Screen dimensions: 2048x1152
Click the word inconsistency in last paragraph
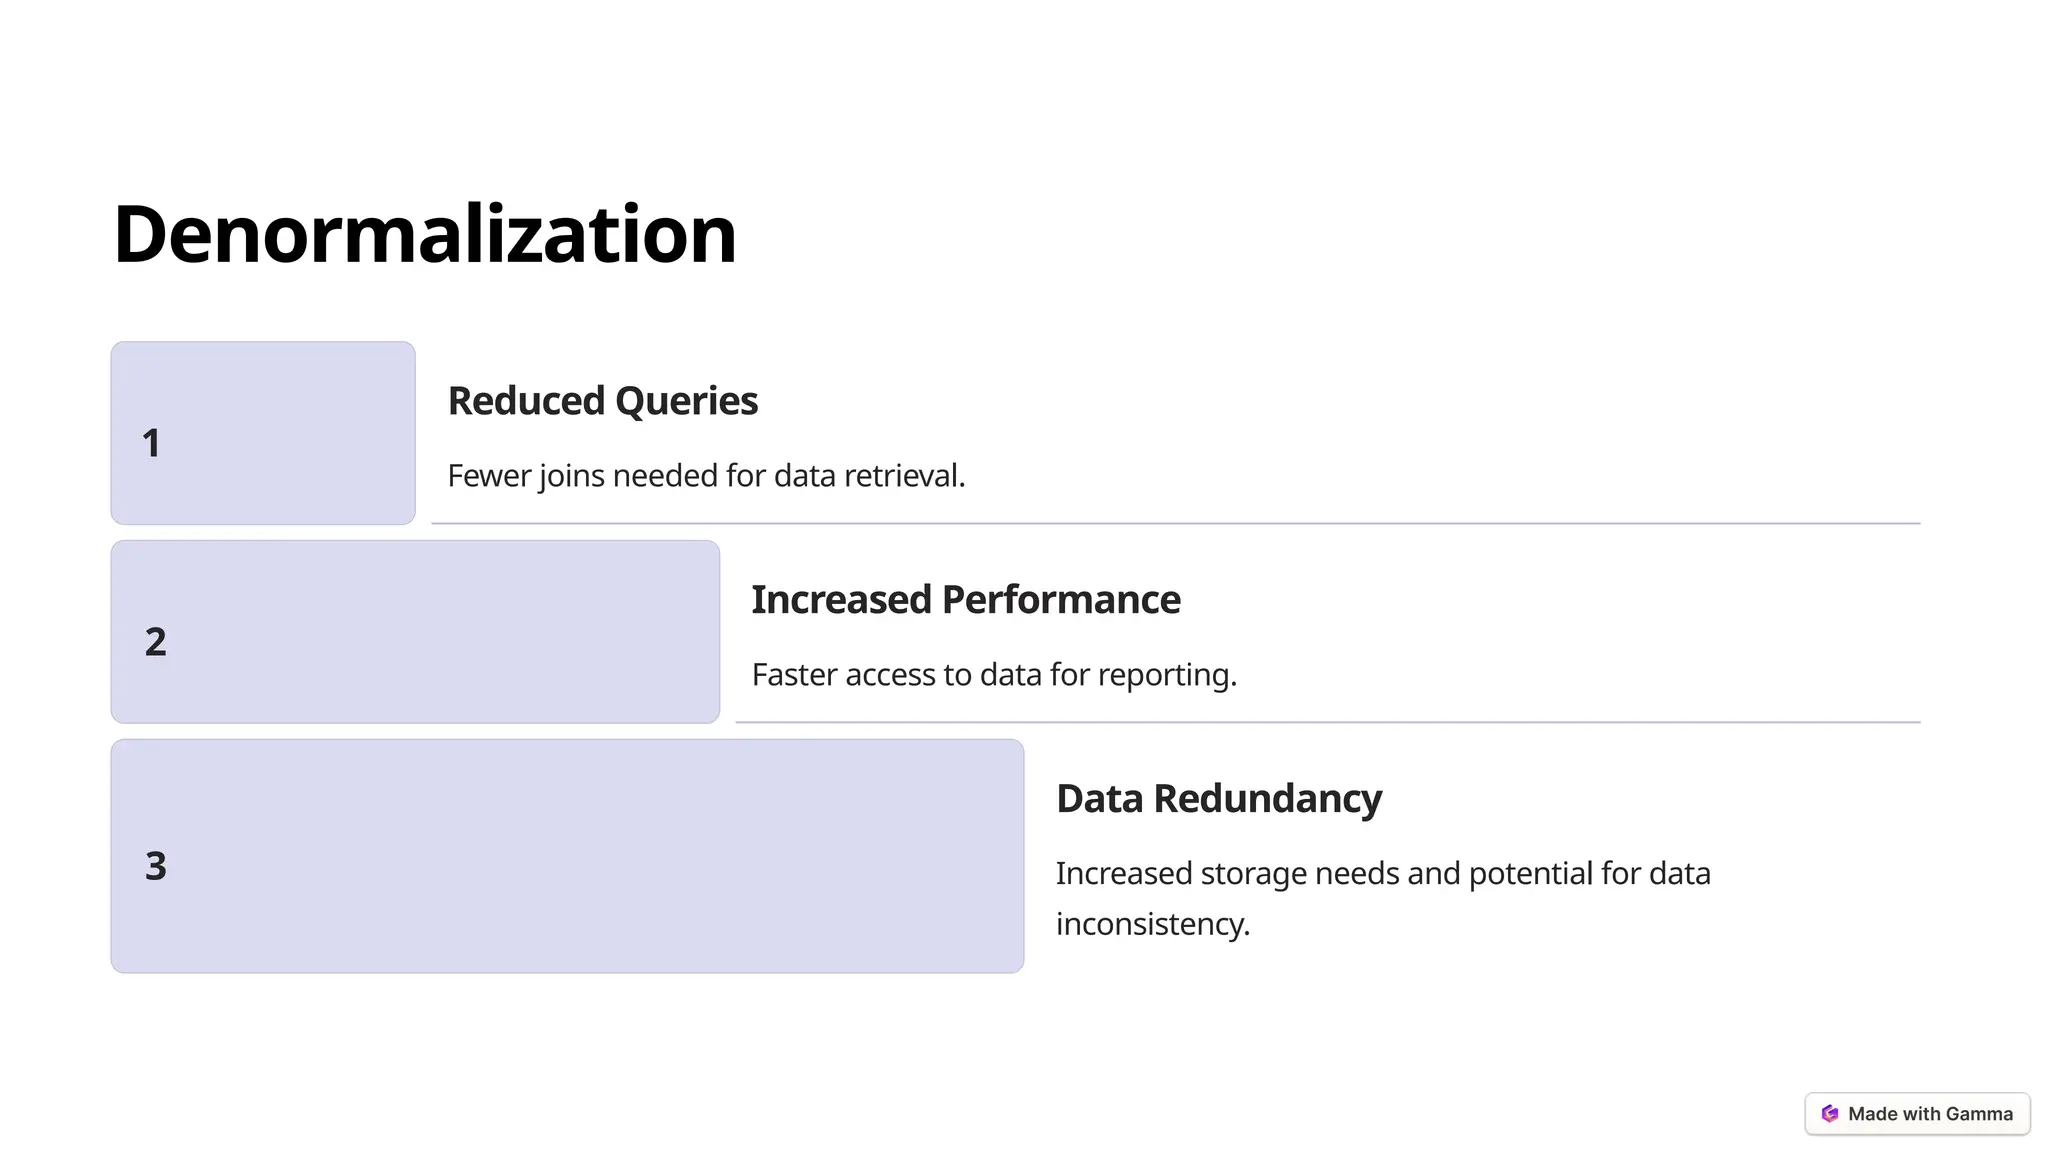click(1153, 924)
